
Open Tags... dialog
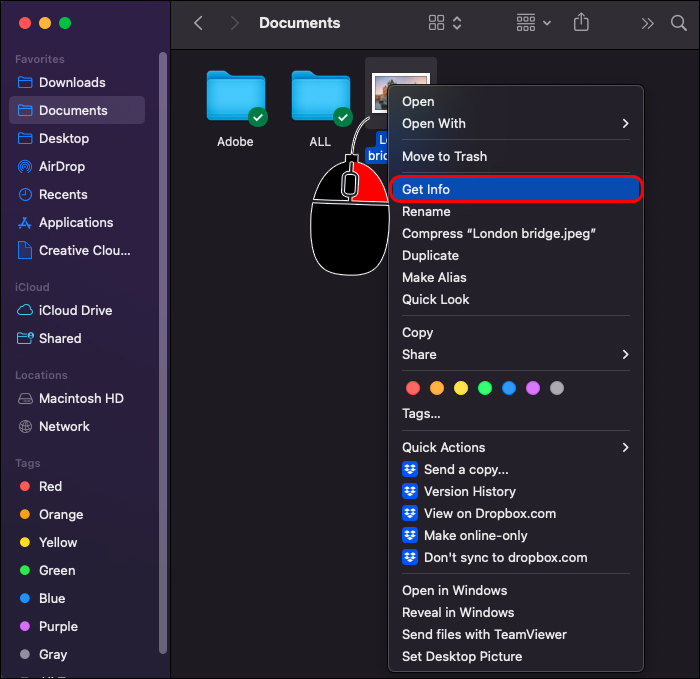click(x=516, y=413)
